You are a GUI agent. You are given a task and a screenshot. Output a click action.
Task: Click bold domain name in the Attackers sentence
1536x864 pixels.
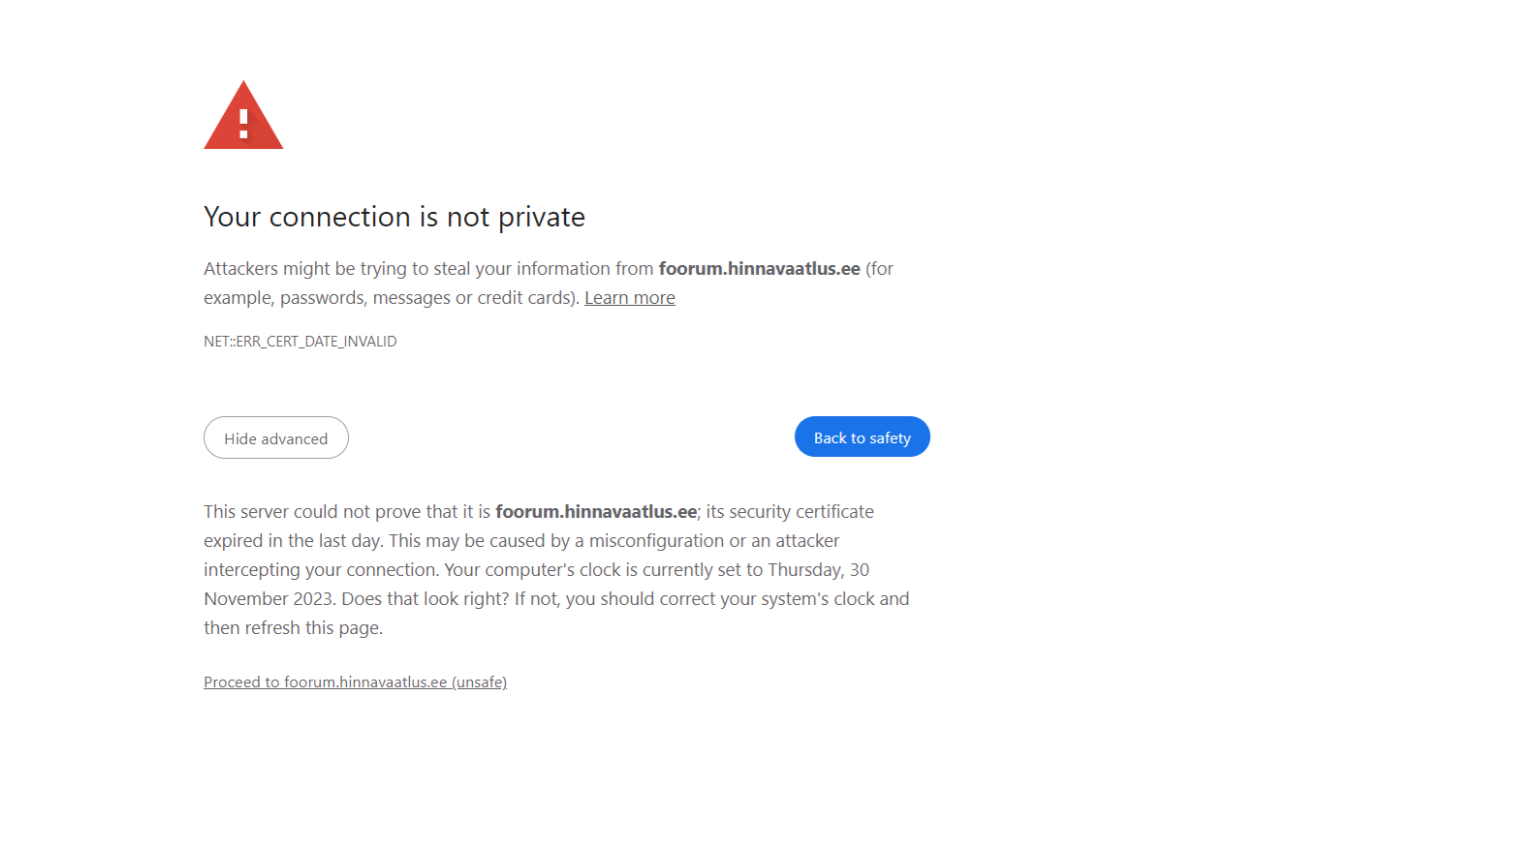click(759, 269)
